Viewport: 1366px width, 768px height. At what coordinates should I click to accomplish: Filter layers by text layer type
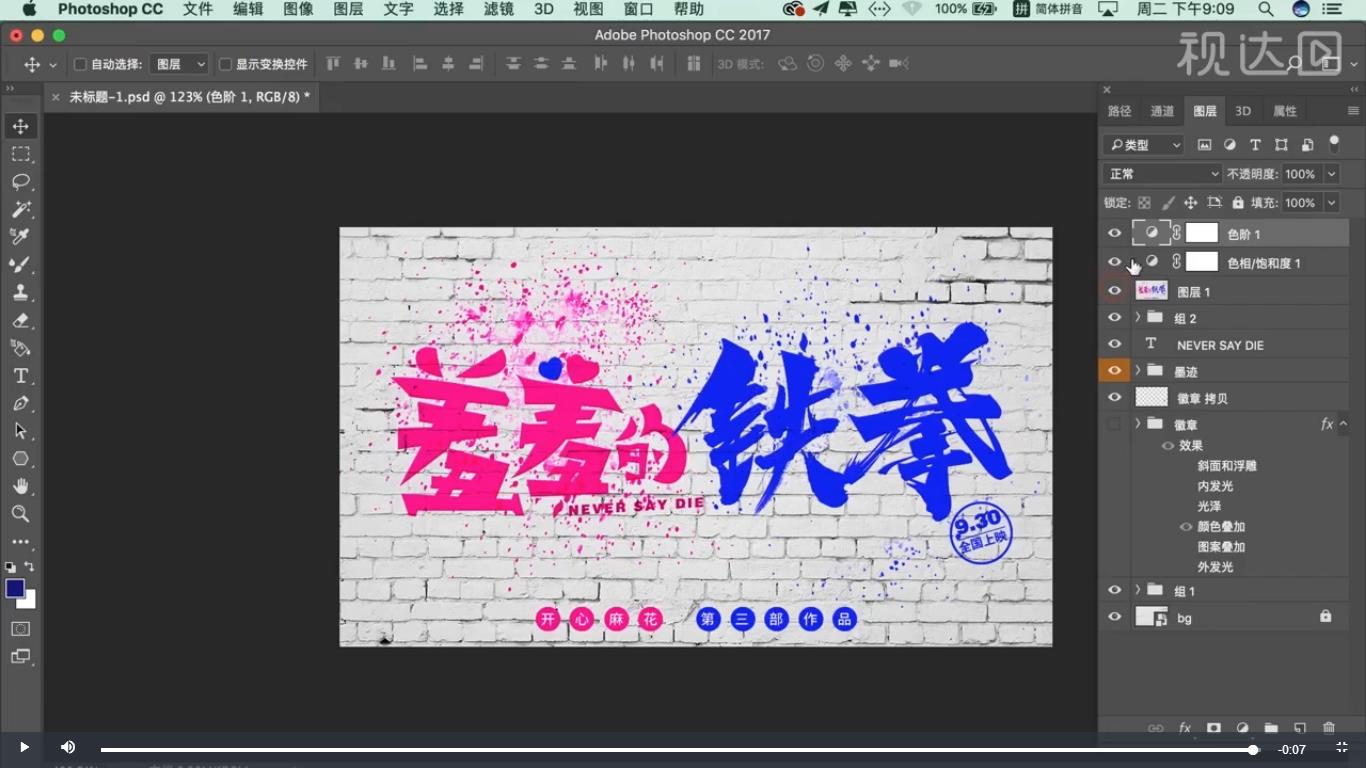pyautogui.click(x=1255, y=145)
